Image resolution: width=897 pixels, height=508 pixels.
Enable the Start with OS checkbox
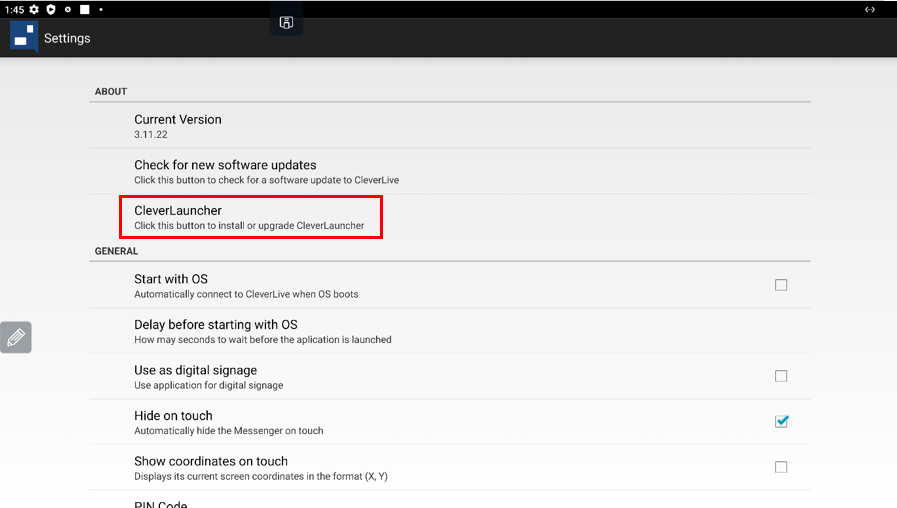pyautogui.click(x=781, y=285)
